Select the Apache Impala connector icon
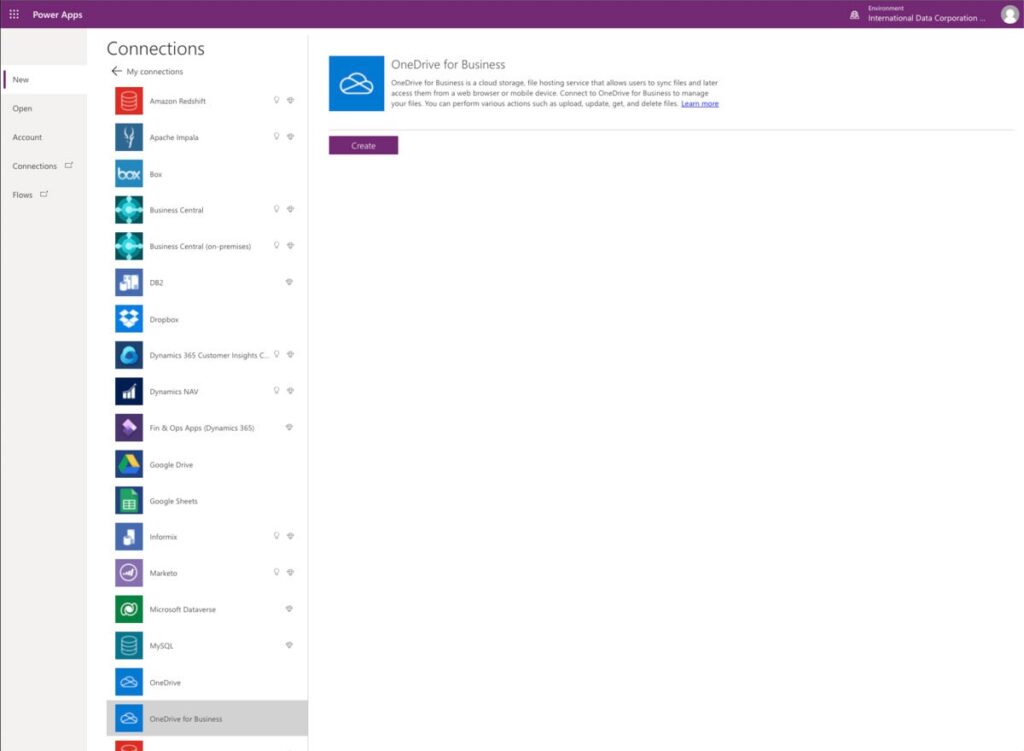 click(129, 137)
